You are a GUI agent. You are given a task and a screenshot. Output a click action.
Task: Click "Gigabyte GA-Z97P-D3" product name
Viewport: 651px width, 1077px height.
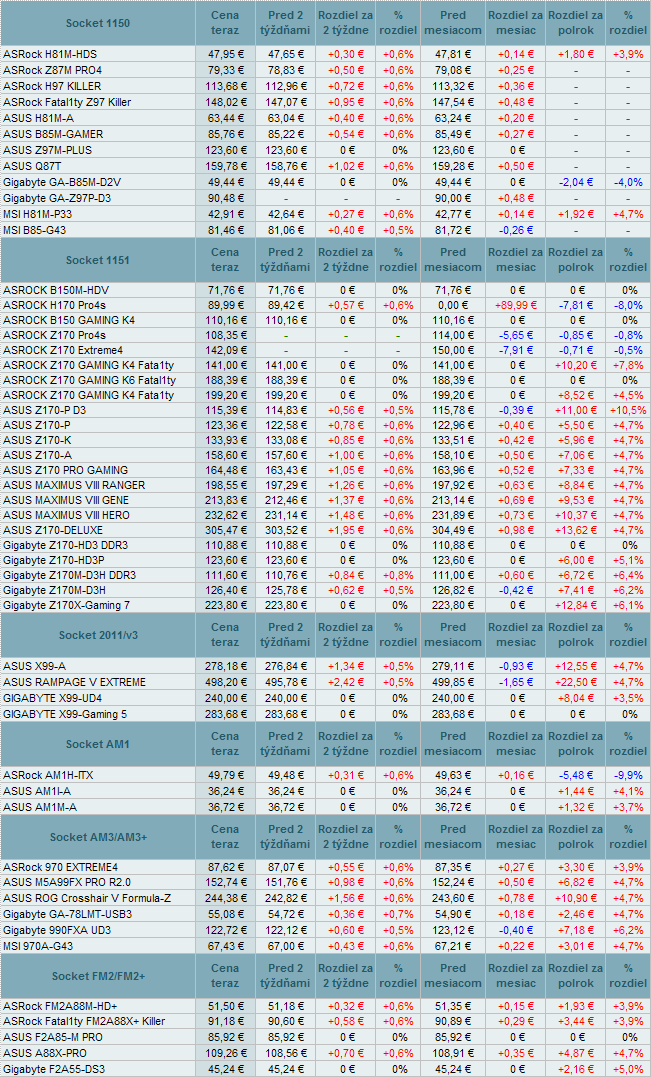click(x=58, y=198)
